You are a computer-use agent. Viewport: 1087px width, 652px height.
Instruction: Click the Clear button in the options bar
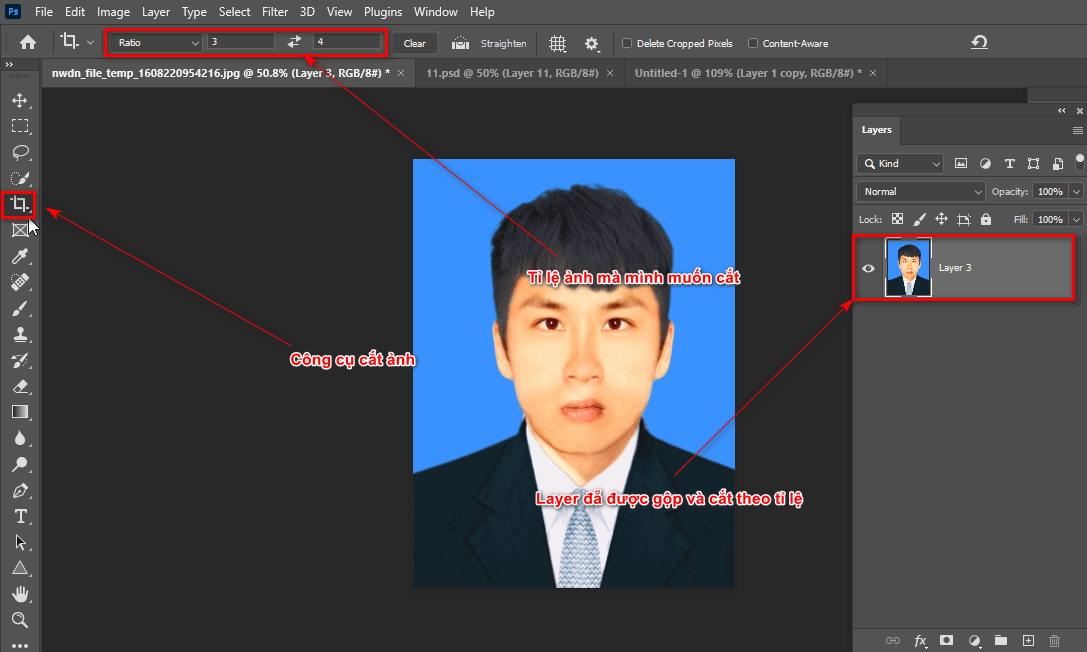(x=414, y=43)
